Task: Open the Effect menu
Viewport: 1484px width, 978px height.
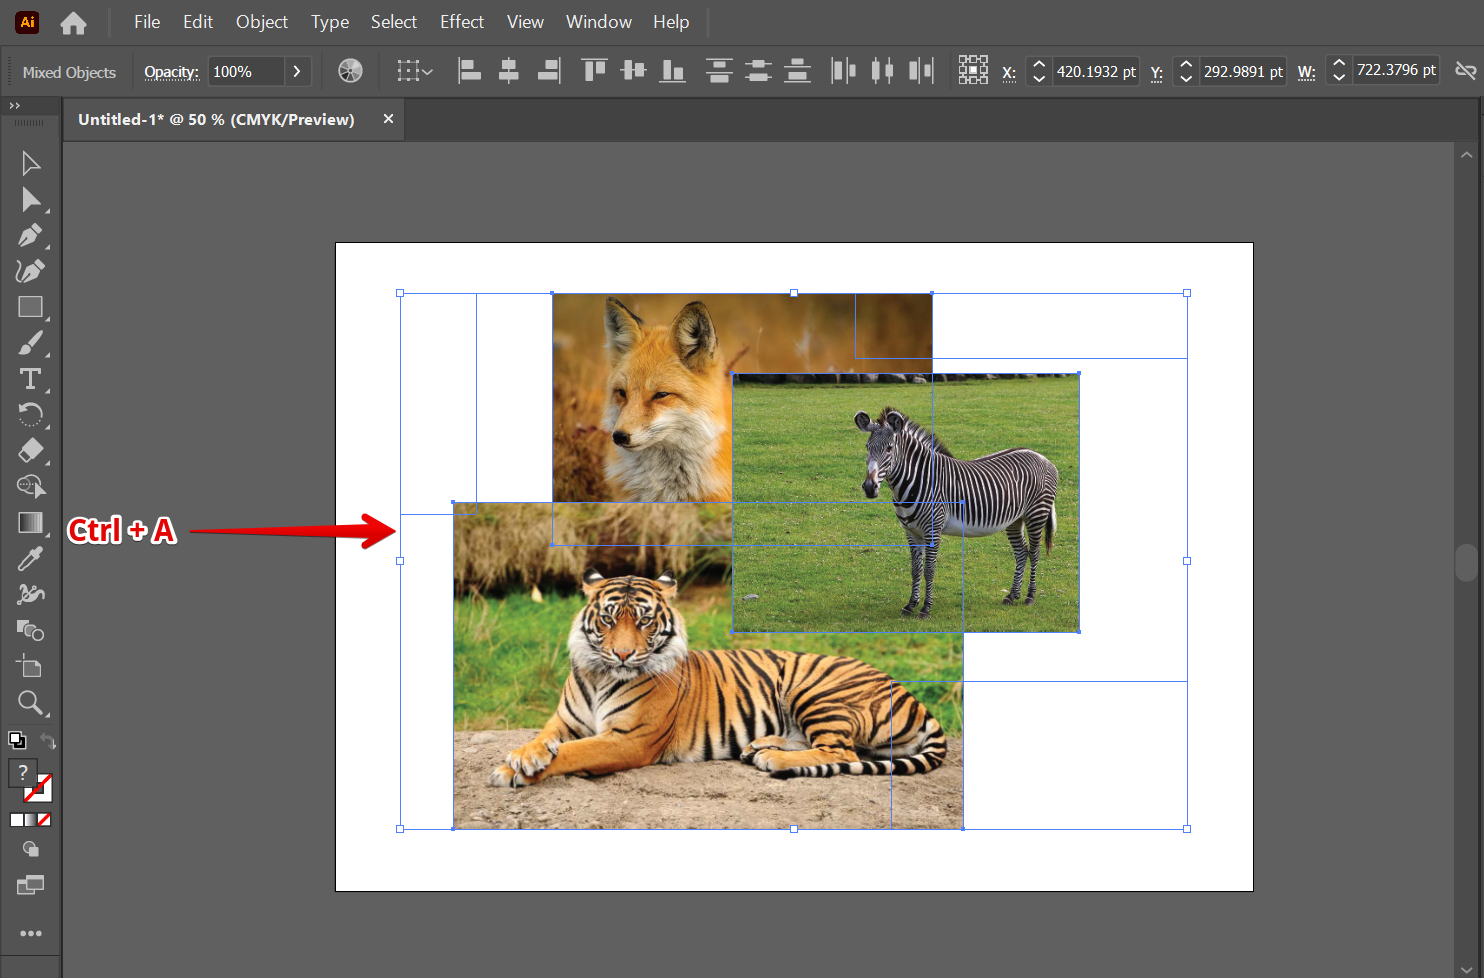Action: click(461, 22)
